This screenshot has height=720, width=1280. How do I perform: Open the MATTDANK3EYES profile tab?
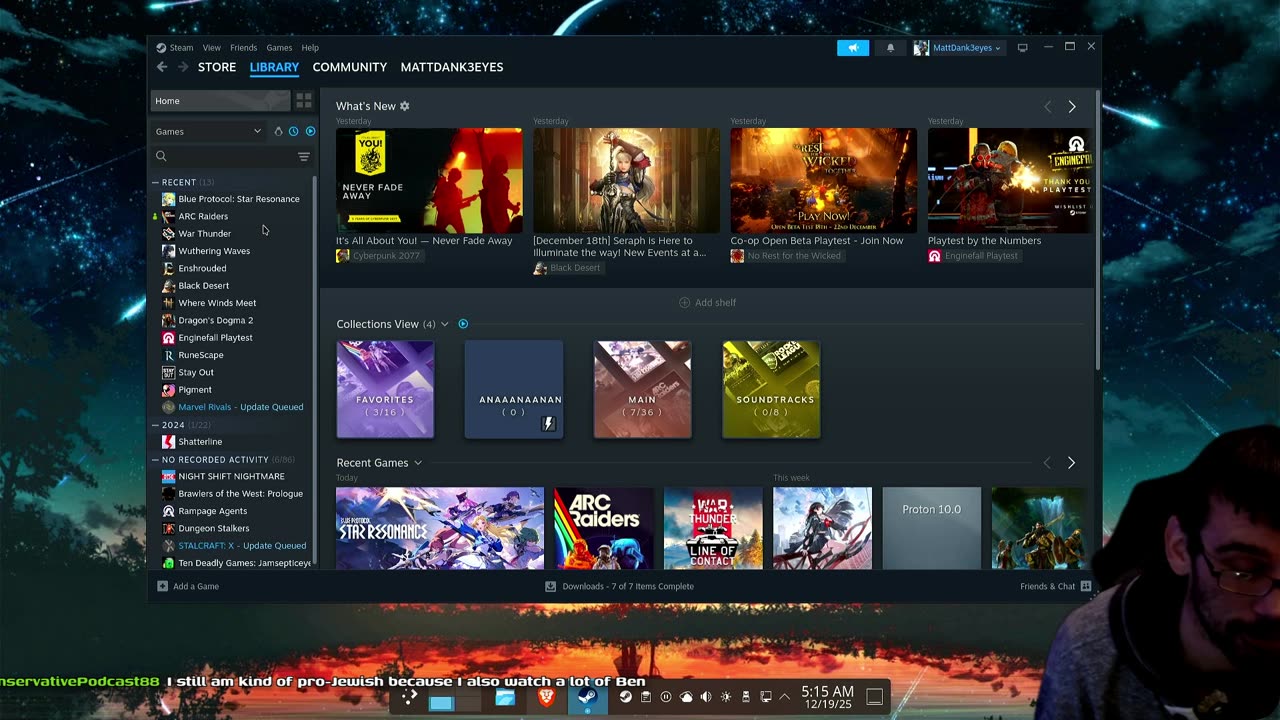[452, 67]
